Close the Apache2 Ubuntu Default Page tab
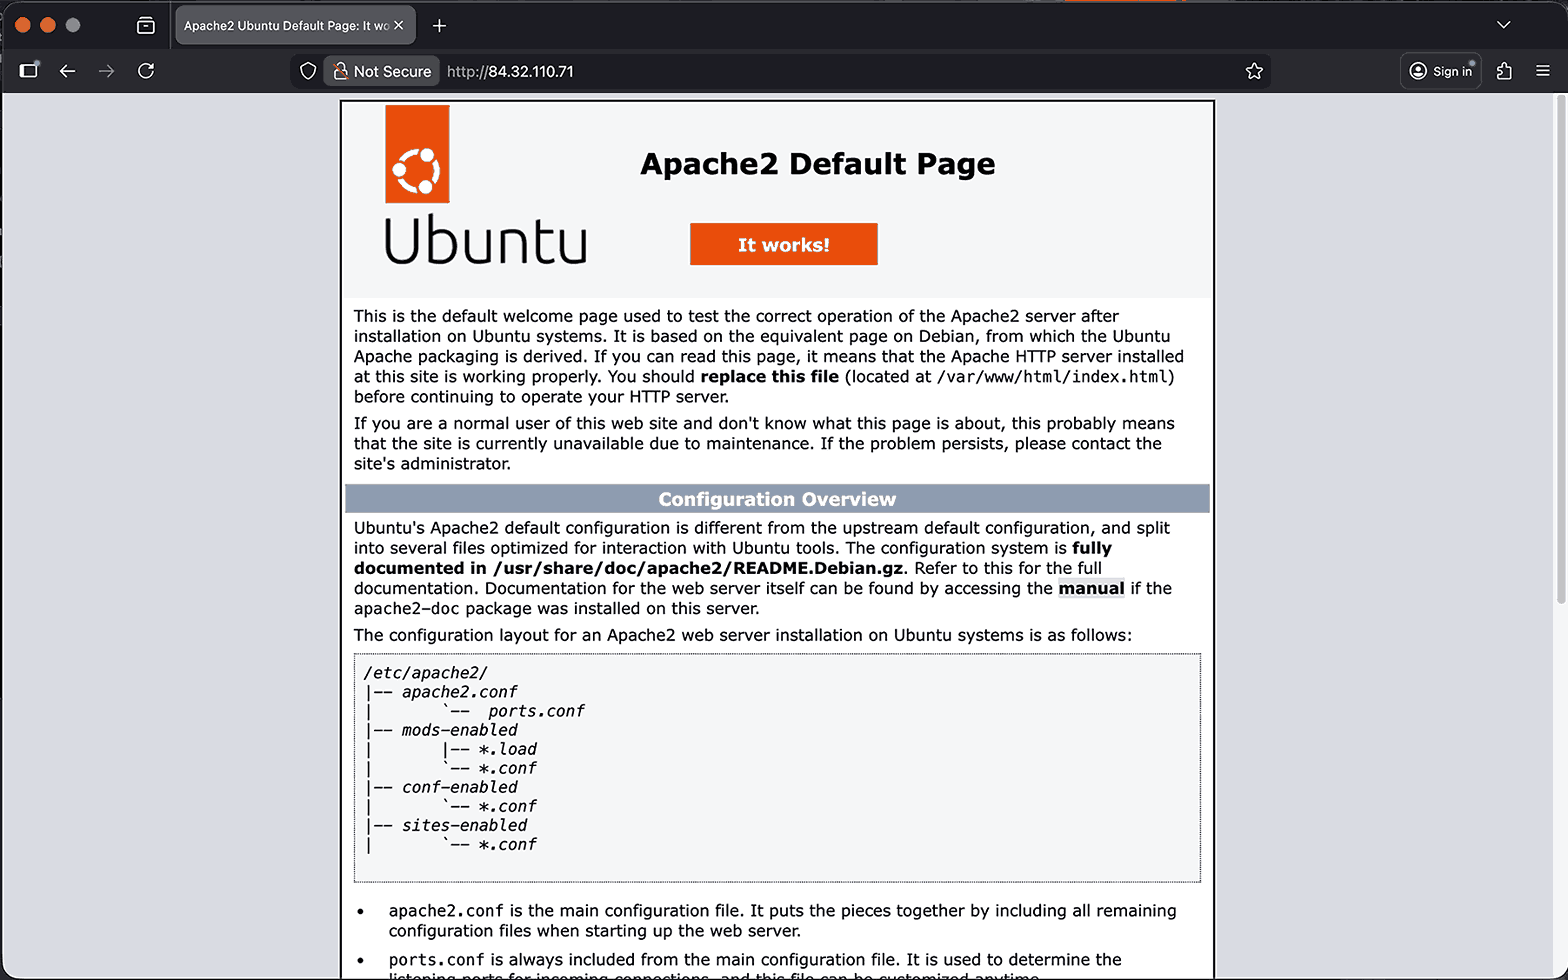The image size is (1568, 980). (399, 26)
